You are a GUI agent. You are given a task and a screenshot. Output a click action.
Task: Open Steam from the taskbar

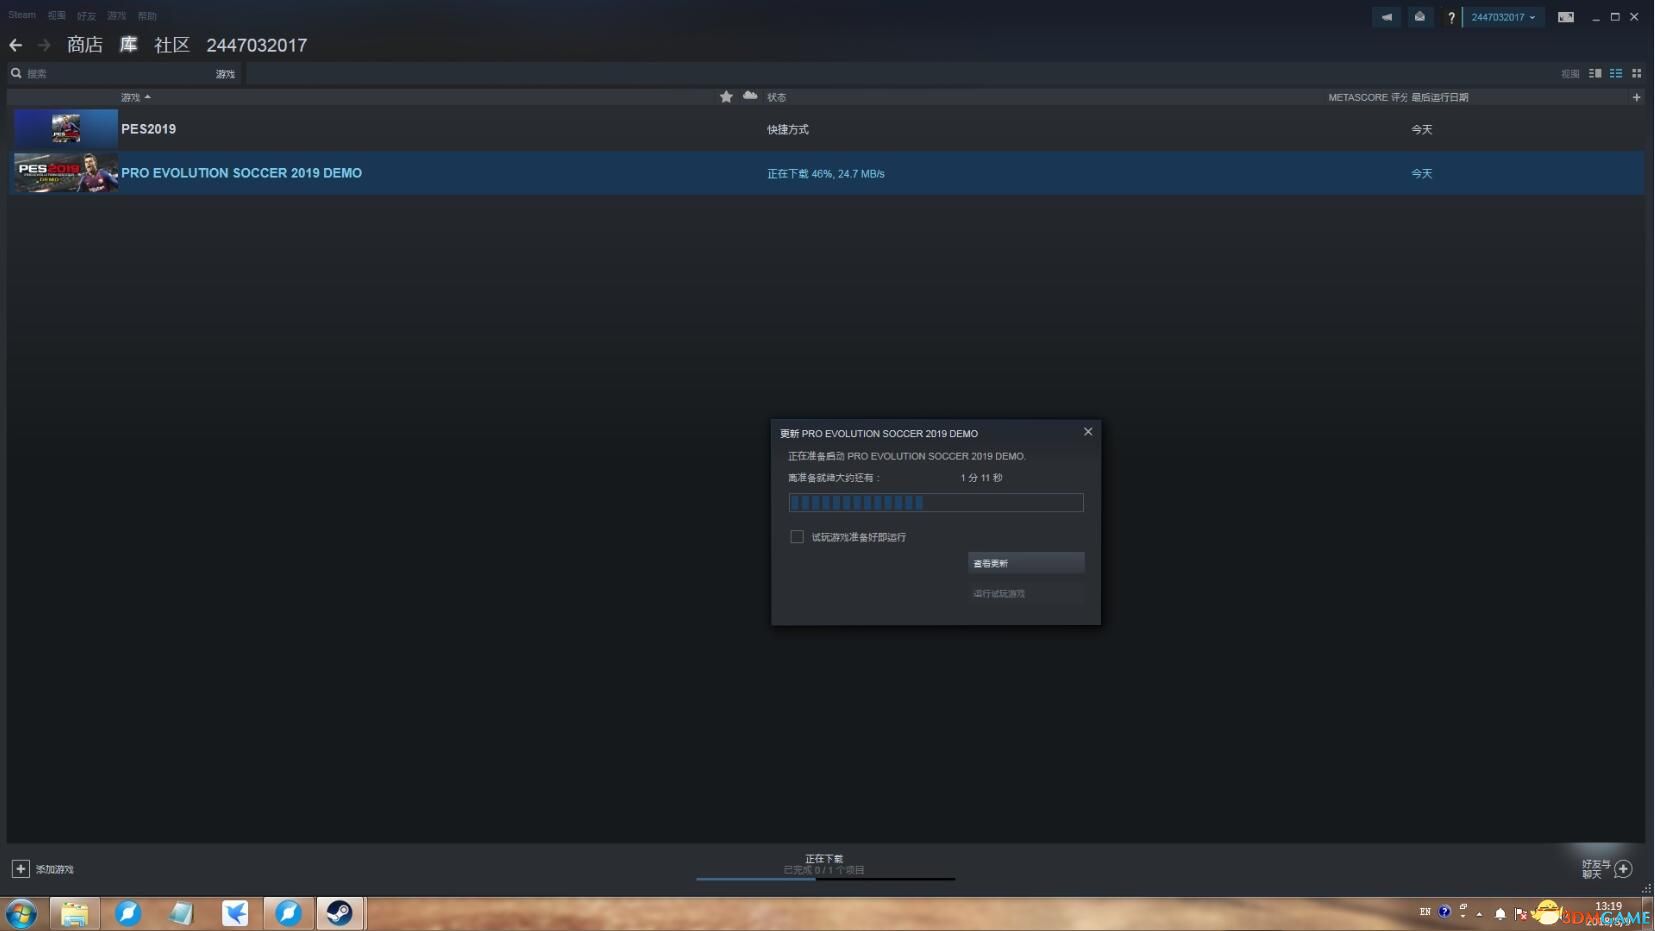339,913
